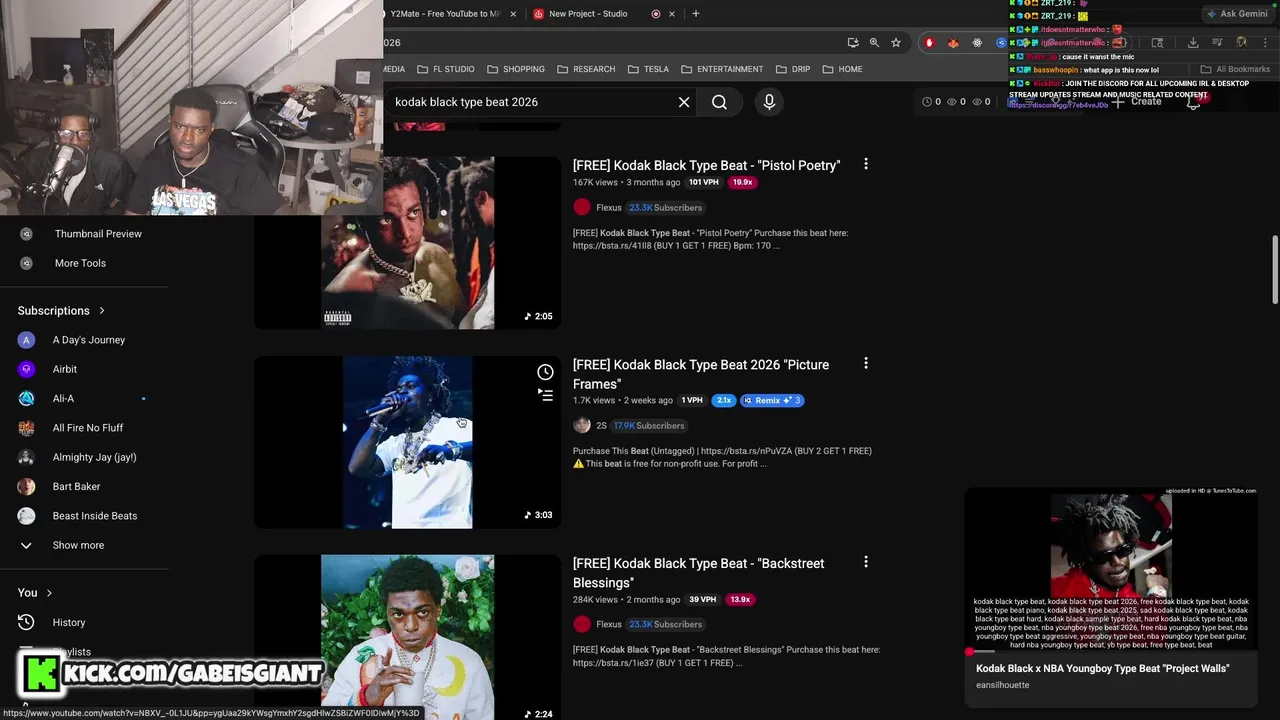
Task: Add Picture Frames video to queue
Action: [x=545, y=395]
